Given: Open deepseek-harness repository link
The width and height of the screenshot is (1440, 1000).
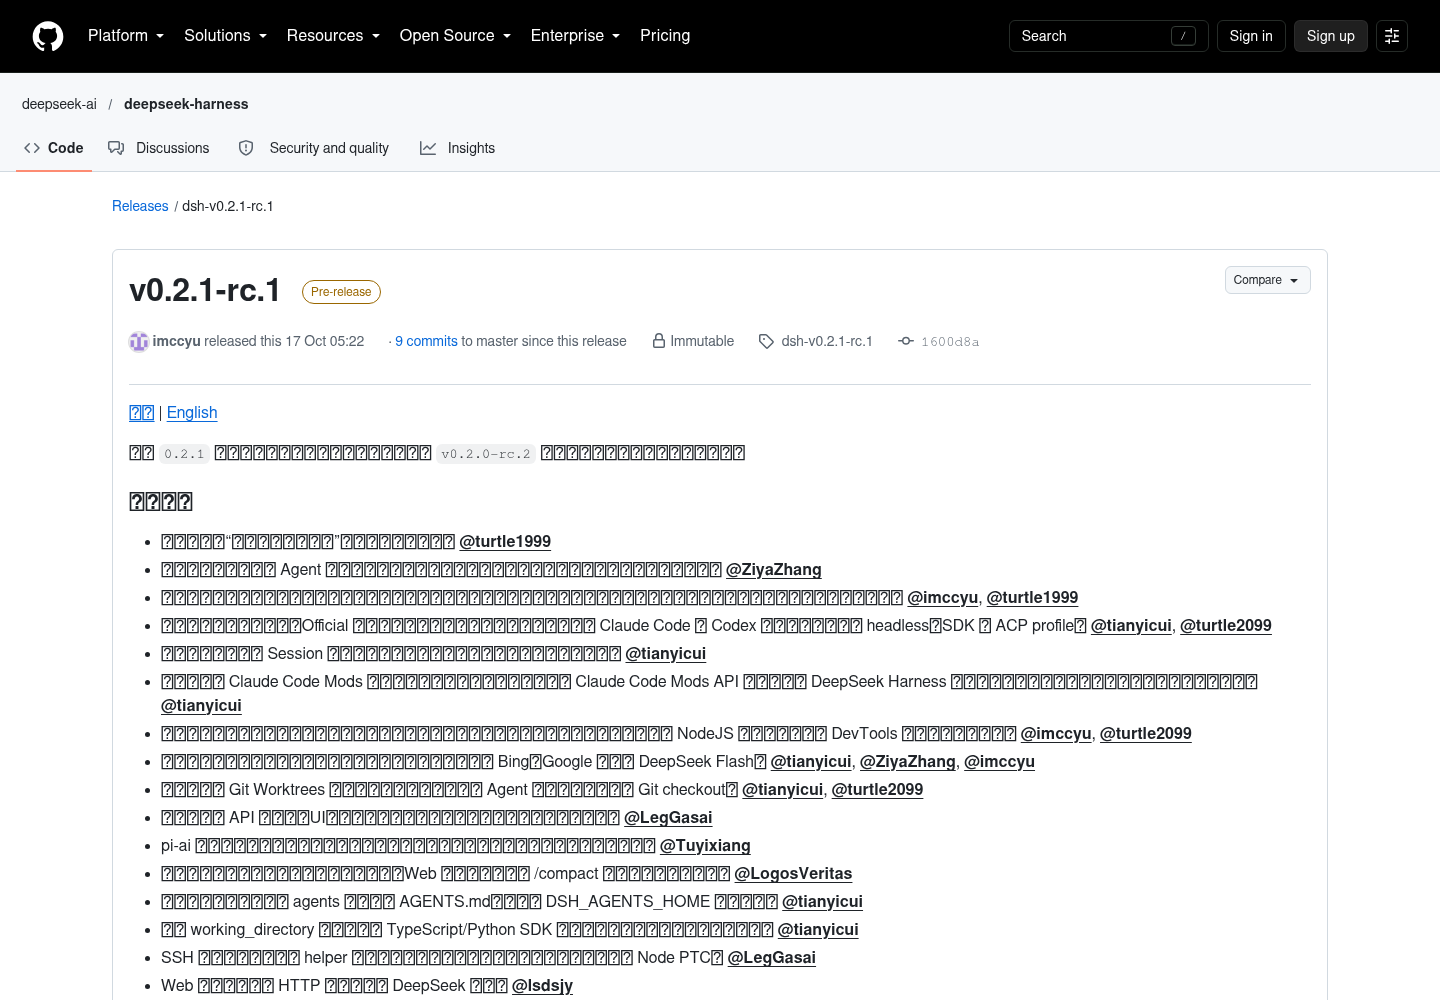Looking at the screenshot, I should tap(186, 104).
